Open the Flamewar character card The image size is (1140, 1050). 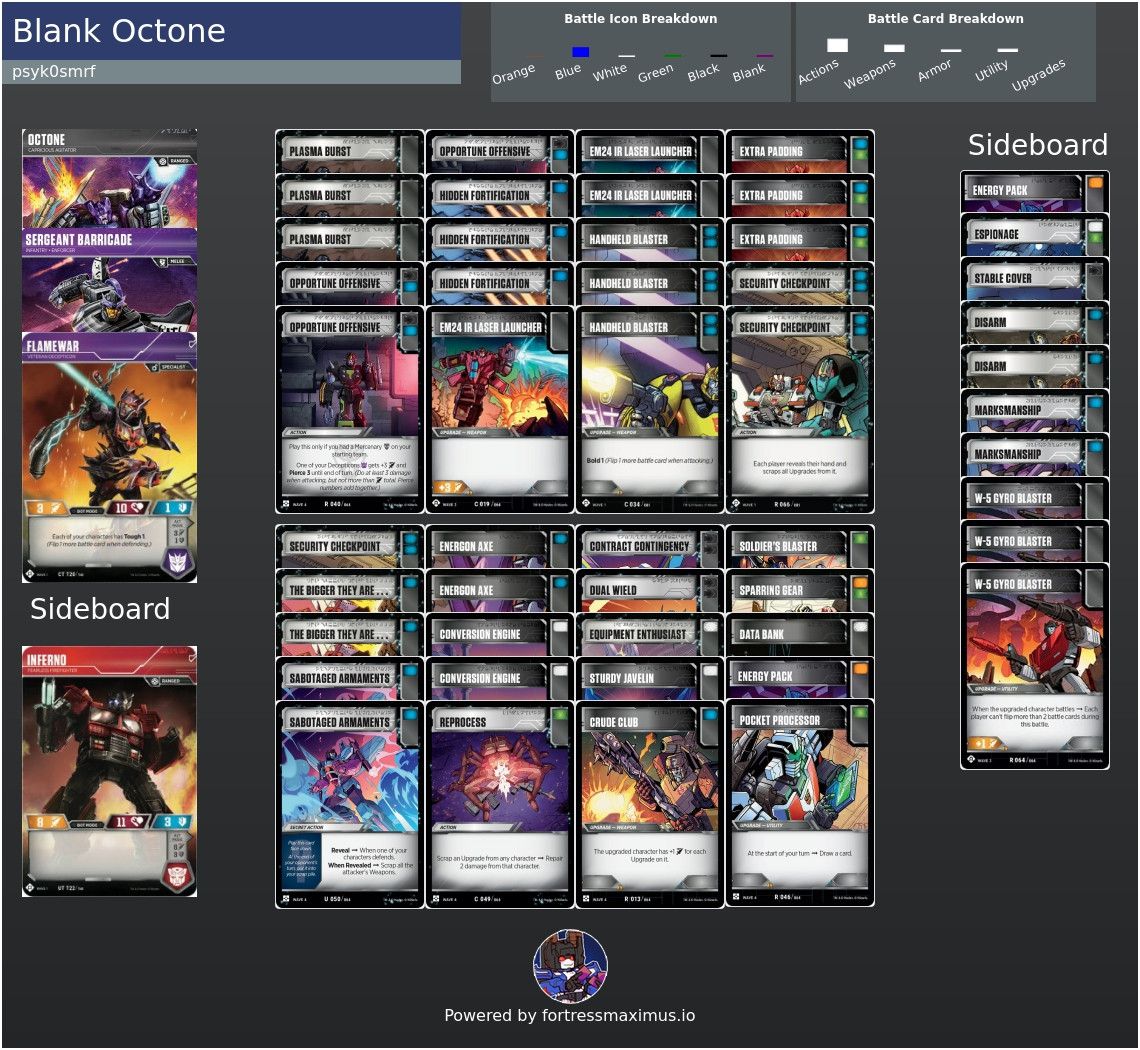click(109, 457)
